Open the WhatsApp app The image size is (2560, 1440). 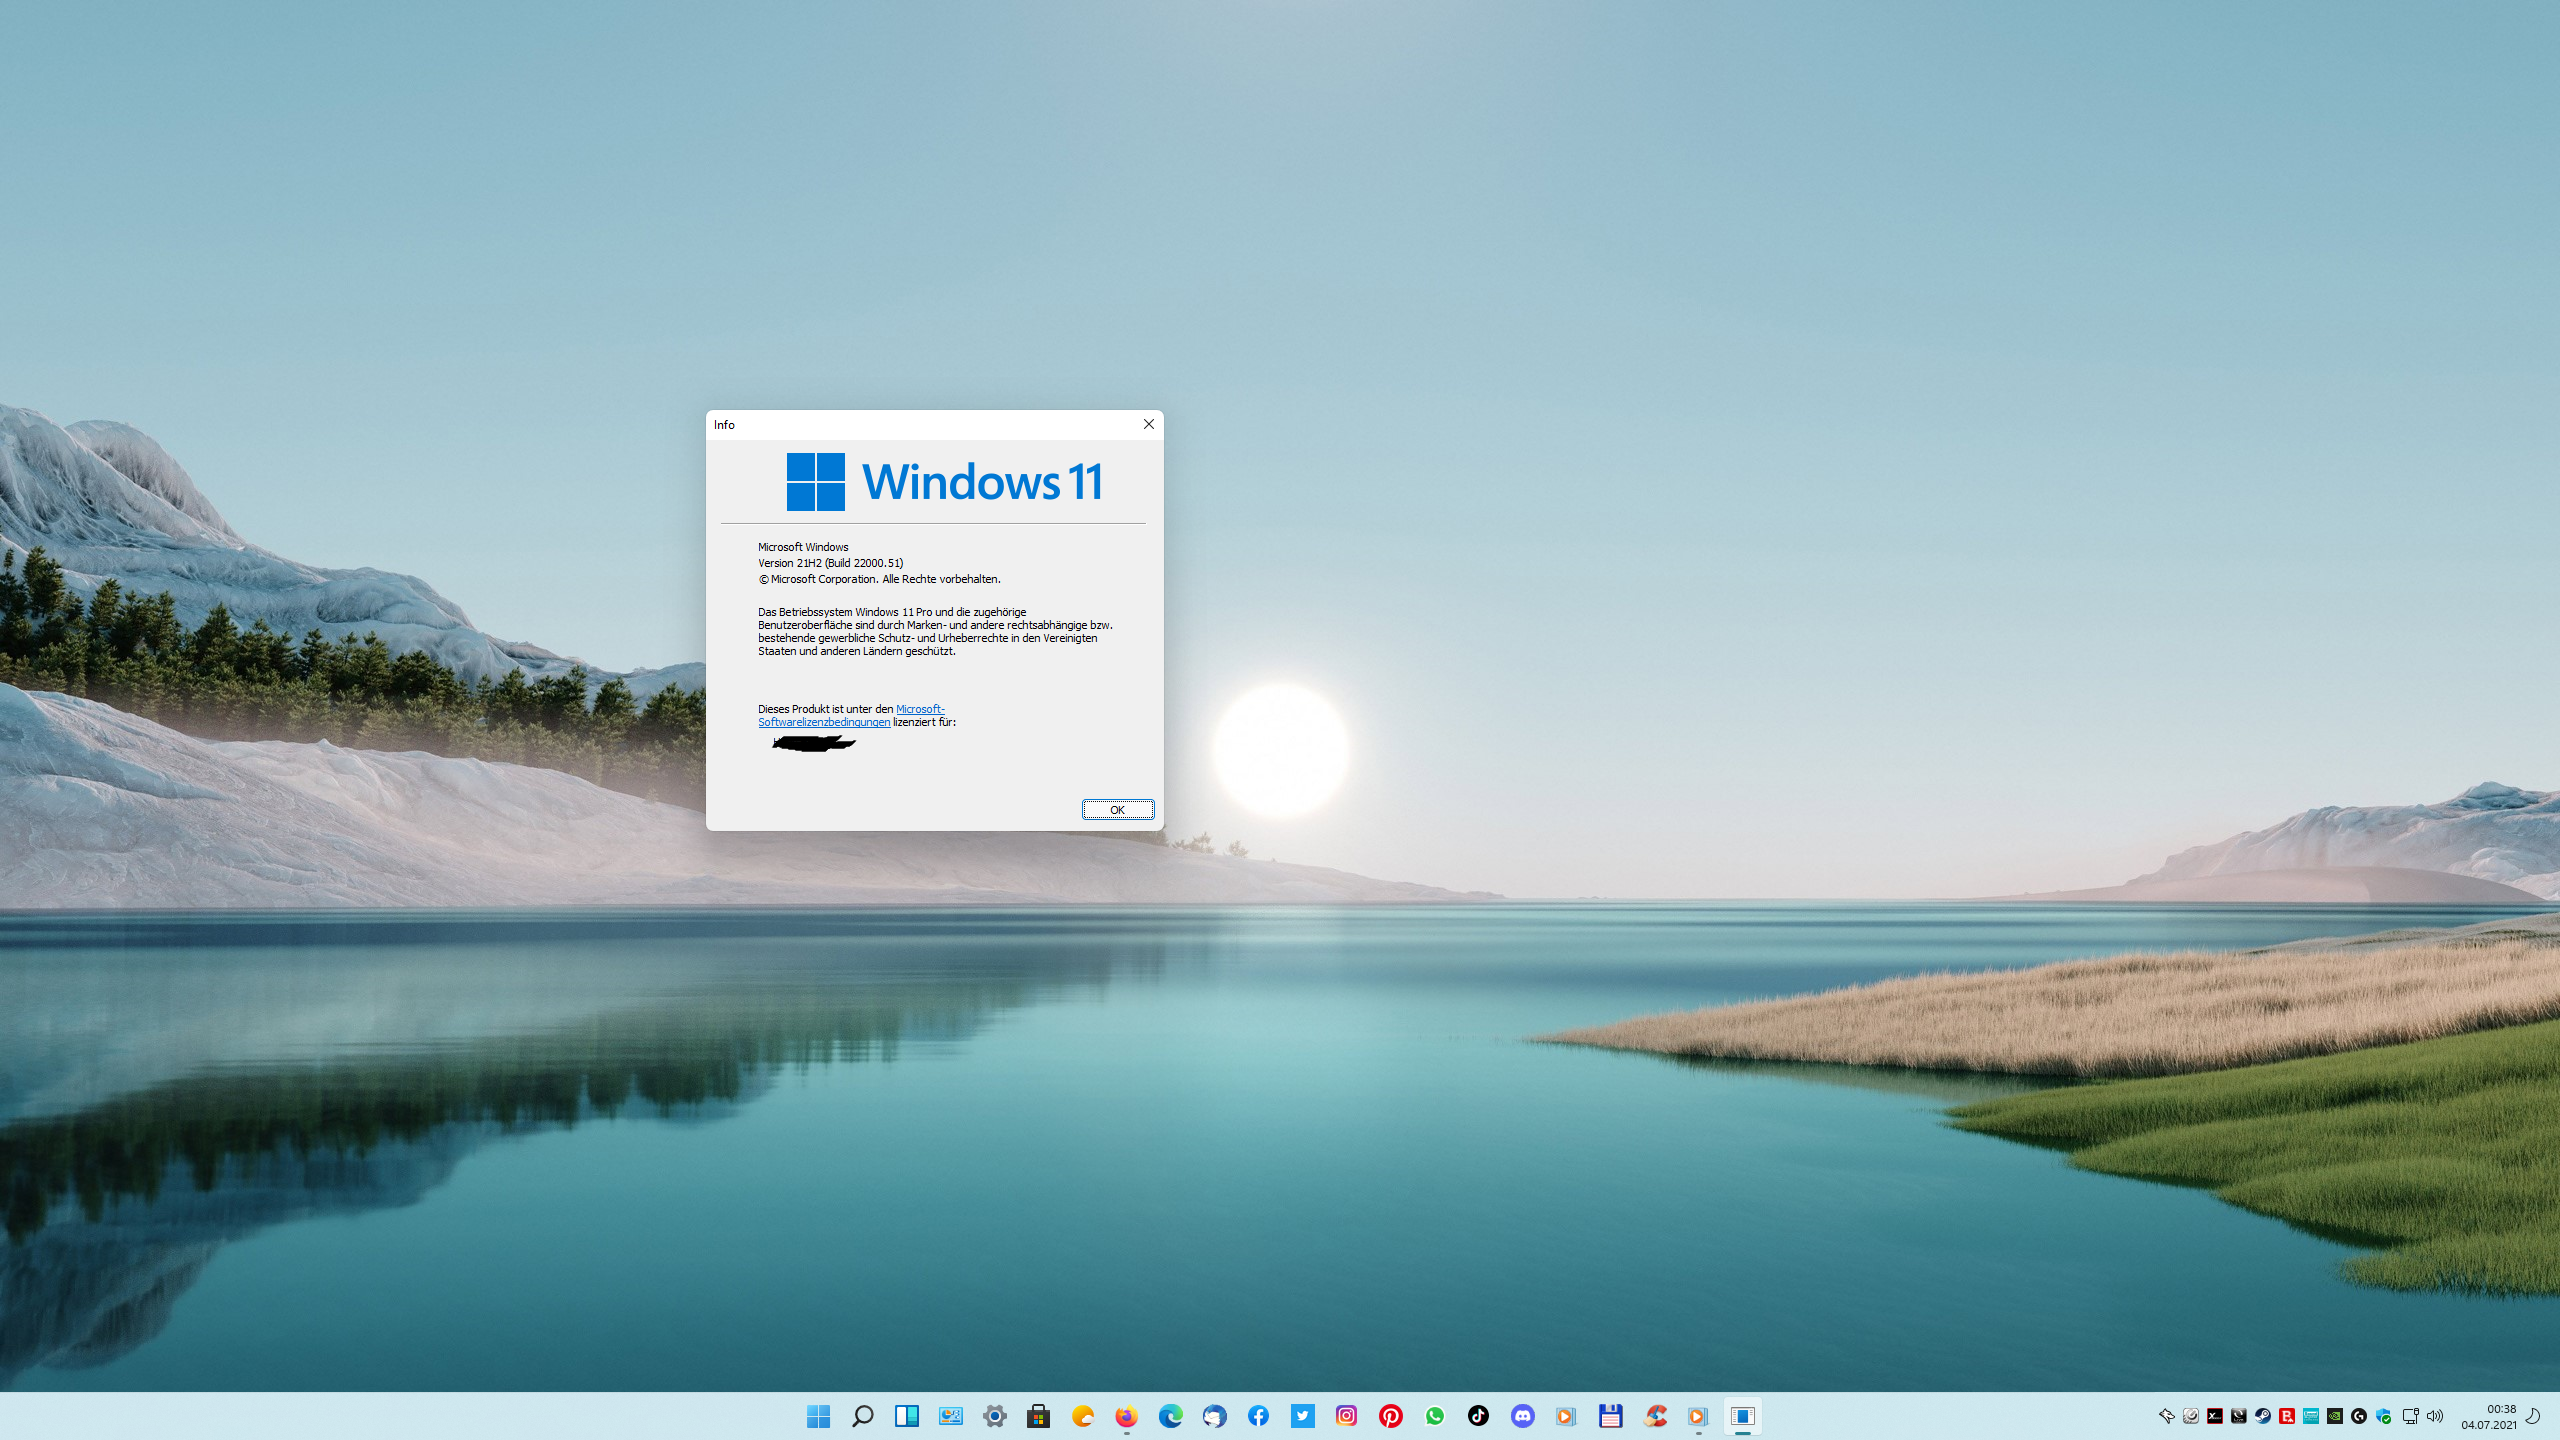1434,1416
